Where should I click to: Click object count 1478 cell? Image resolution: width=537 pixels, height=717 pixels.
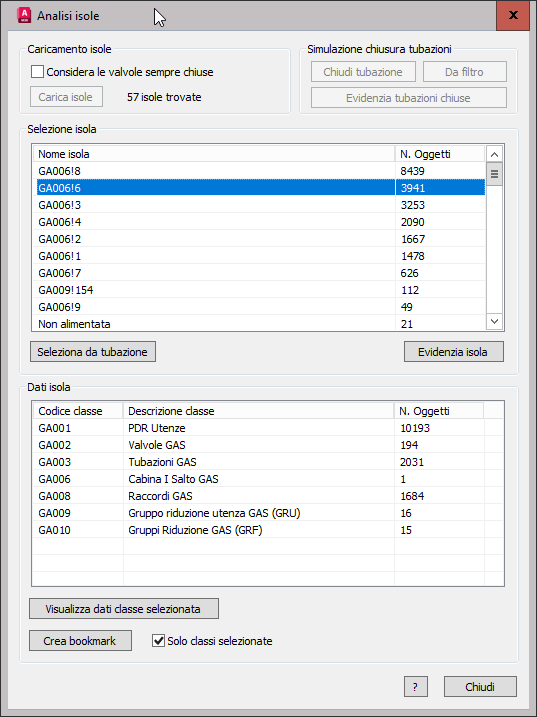[x=440, y=256]
